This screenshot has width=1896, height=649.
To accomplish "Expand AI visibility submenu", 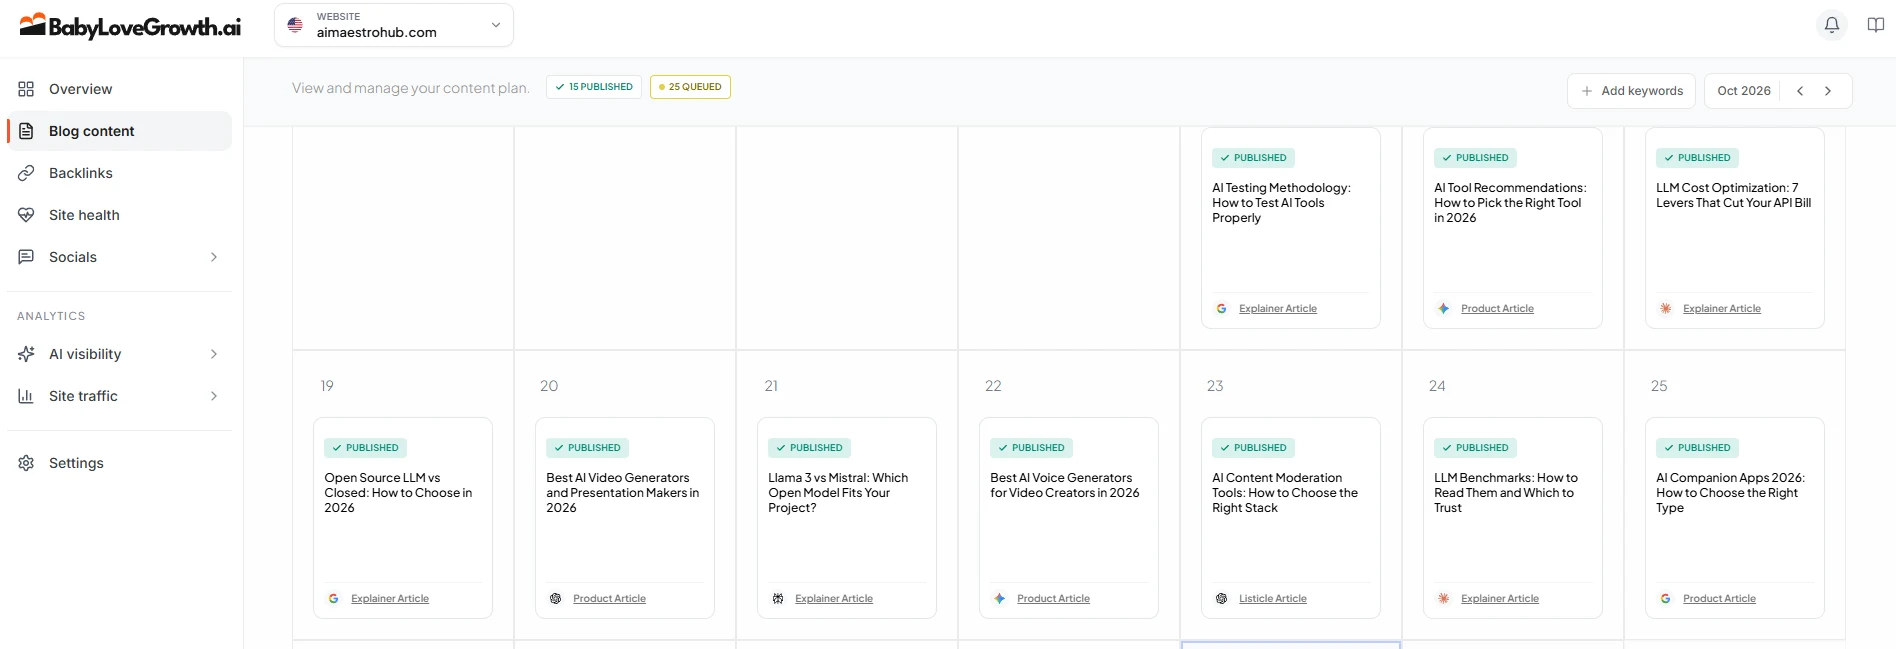I will [x=119, y=354].
